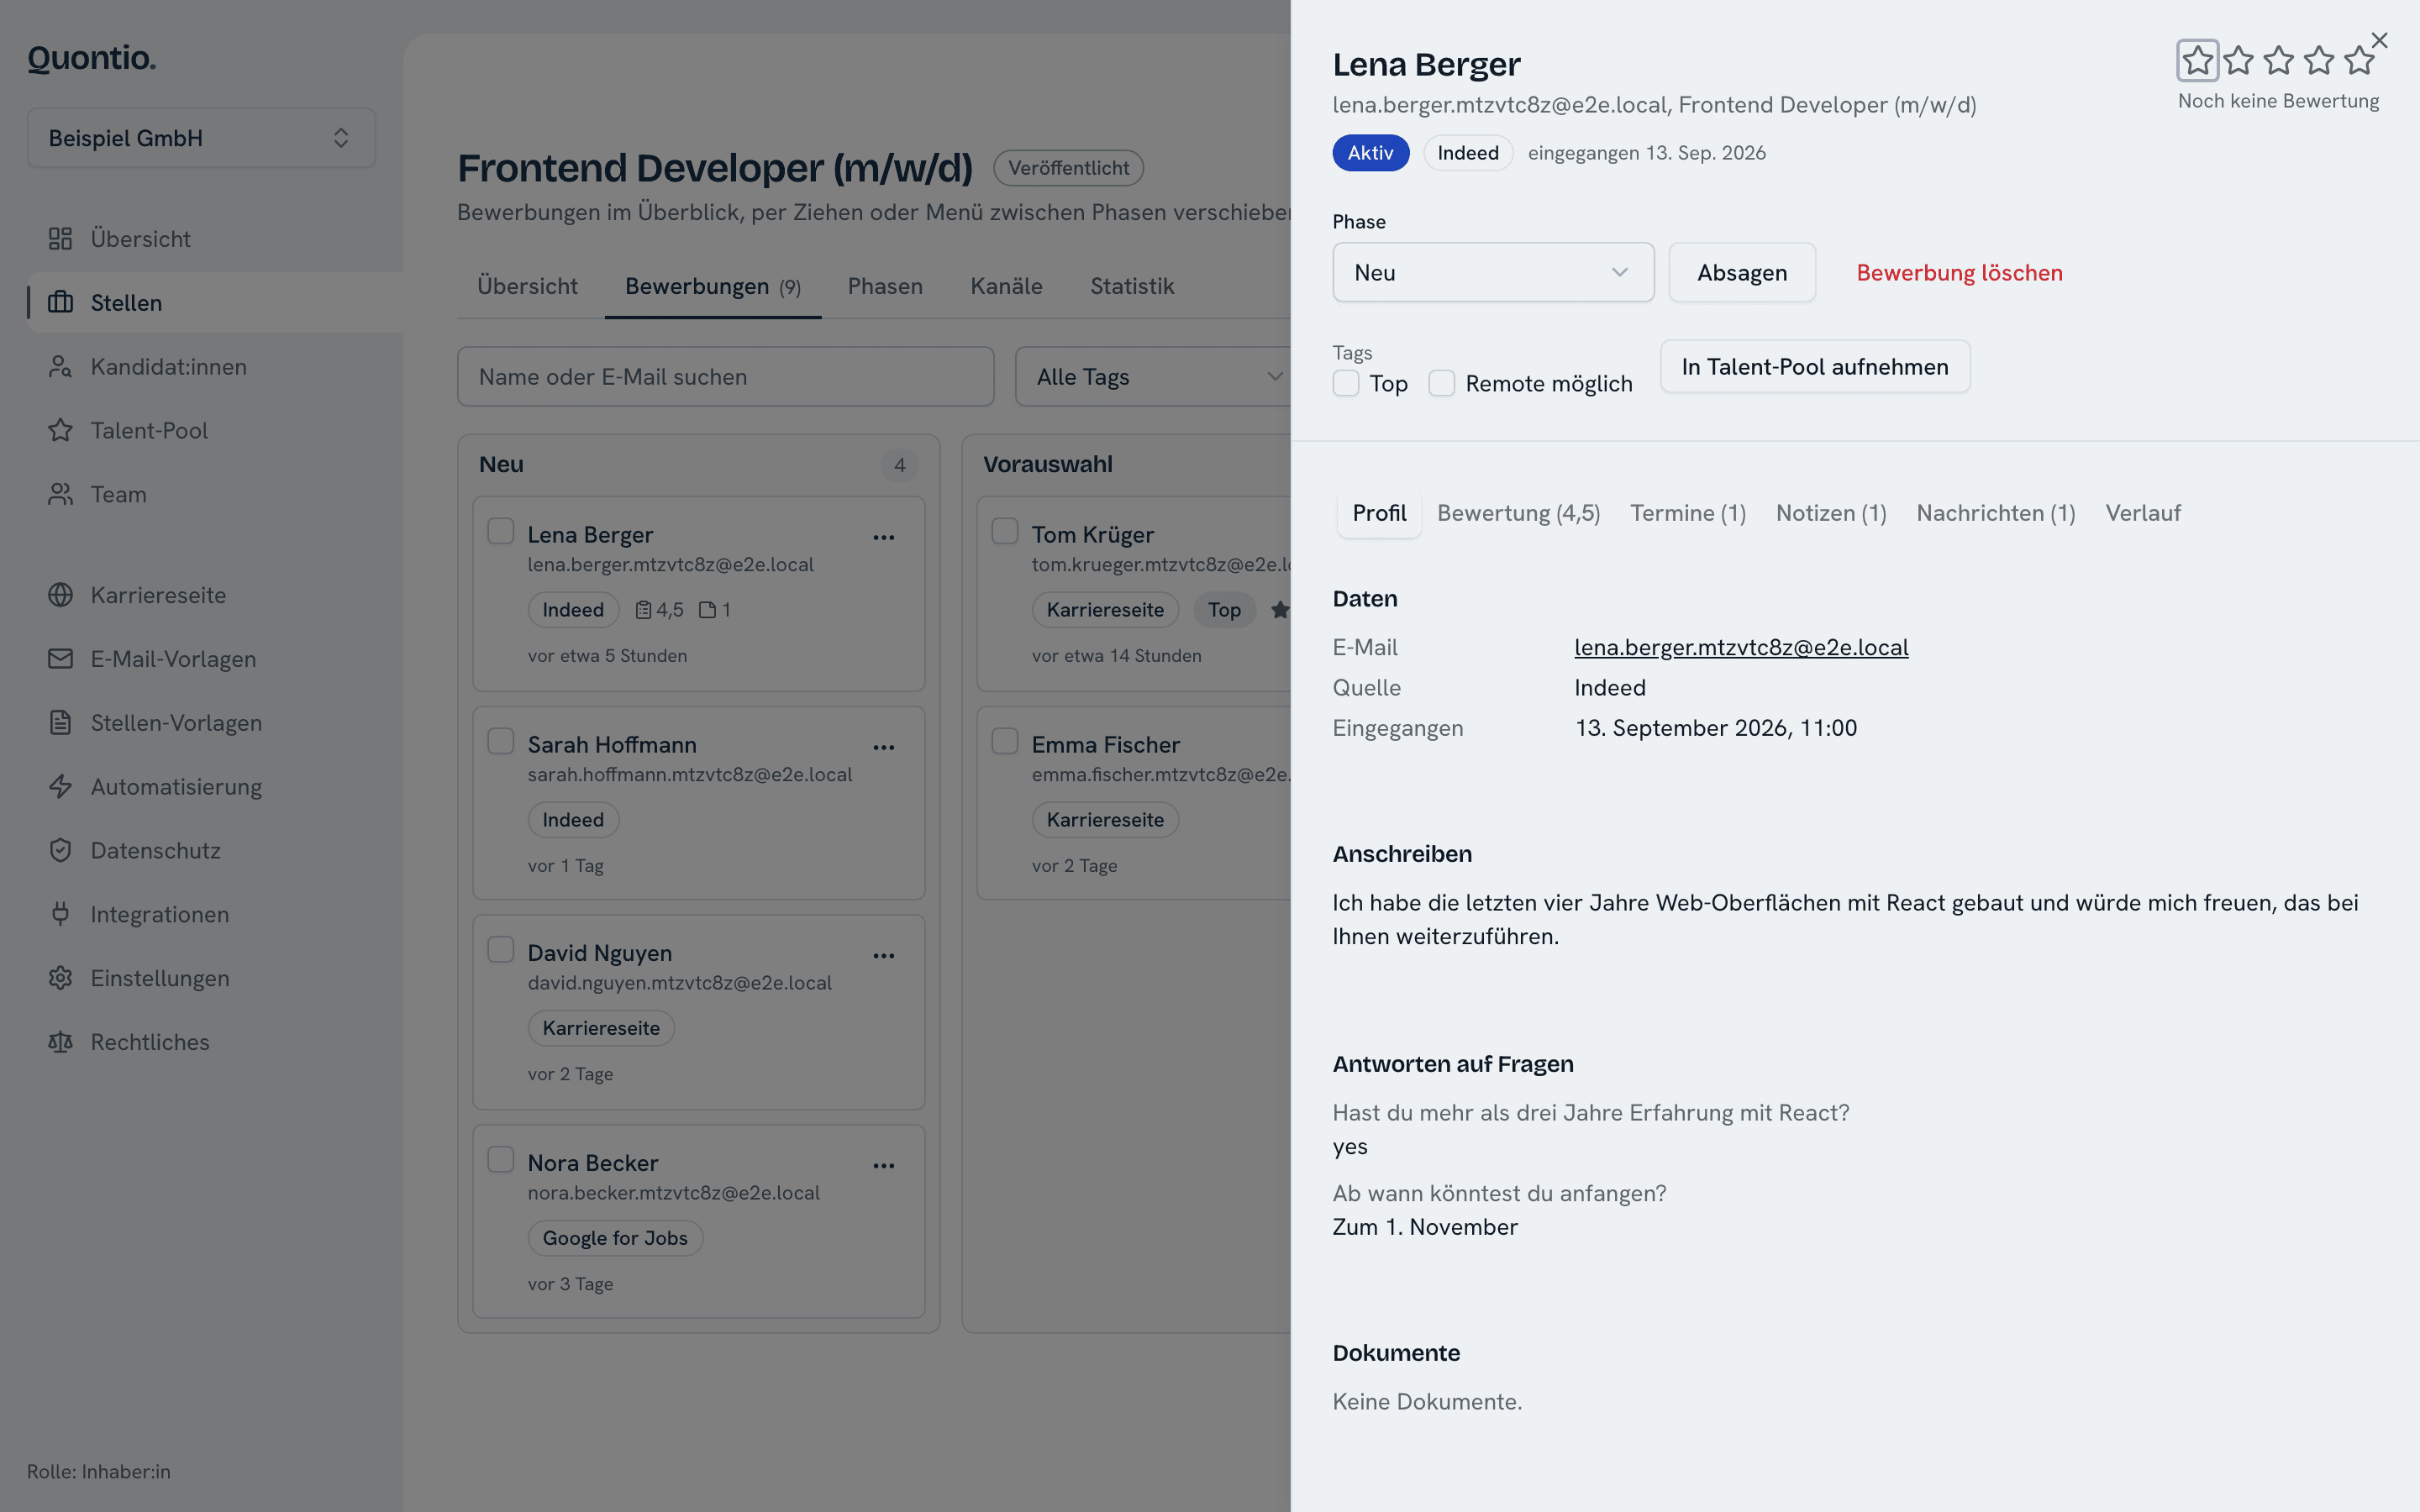Rate Lena Berger with three stars
The height and width of the screenshot is (1512, 2420).
coord(2279,61)
